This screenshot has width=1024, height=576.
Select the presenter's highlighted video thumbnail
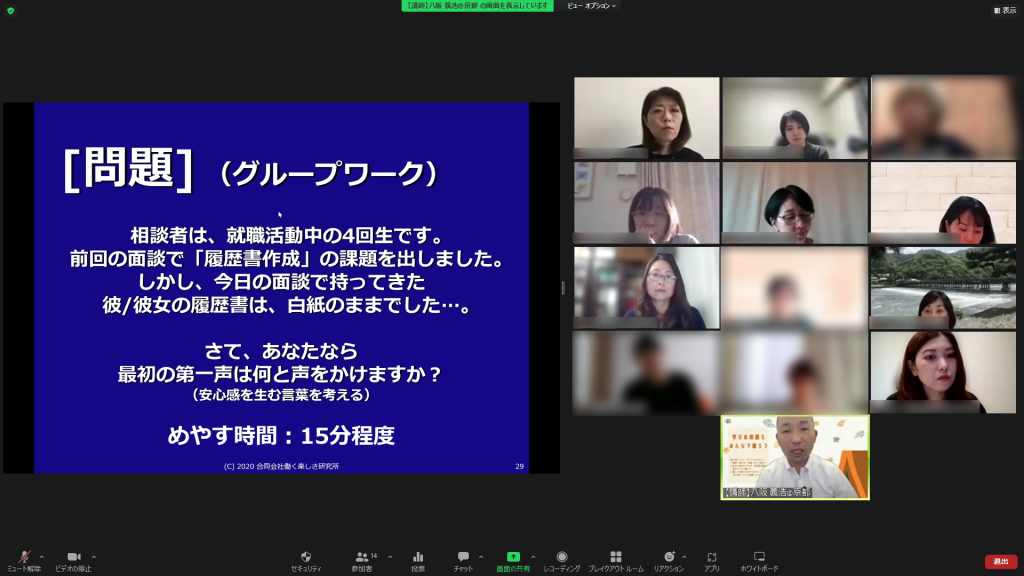tap(795, 457)
